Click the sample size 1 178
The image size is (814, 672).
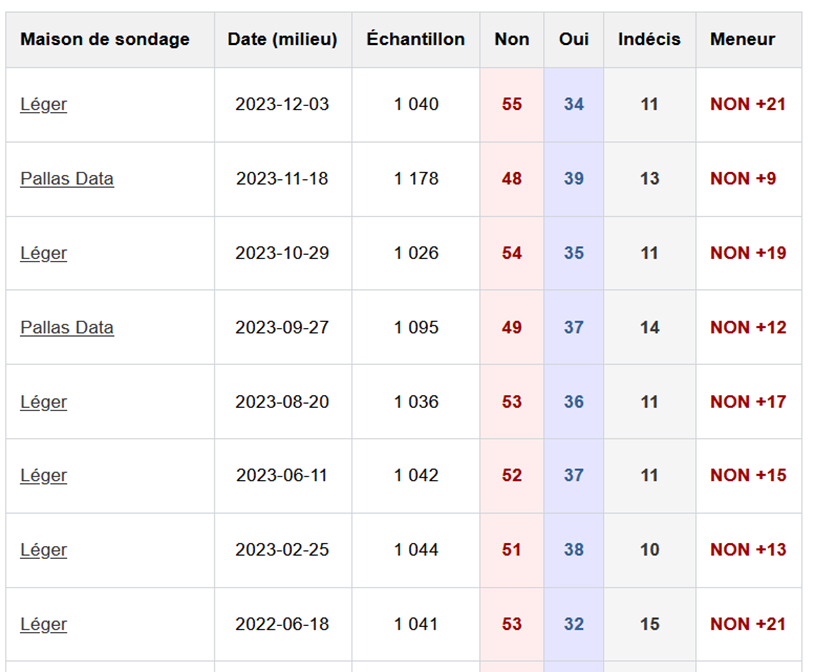tap(416, 179)
